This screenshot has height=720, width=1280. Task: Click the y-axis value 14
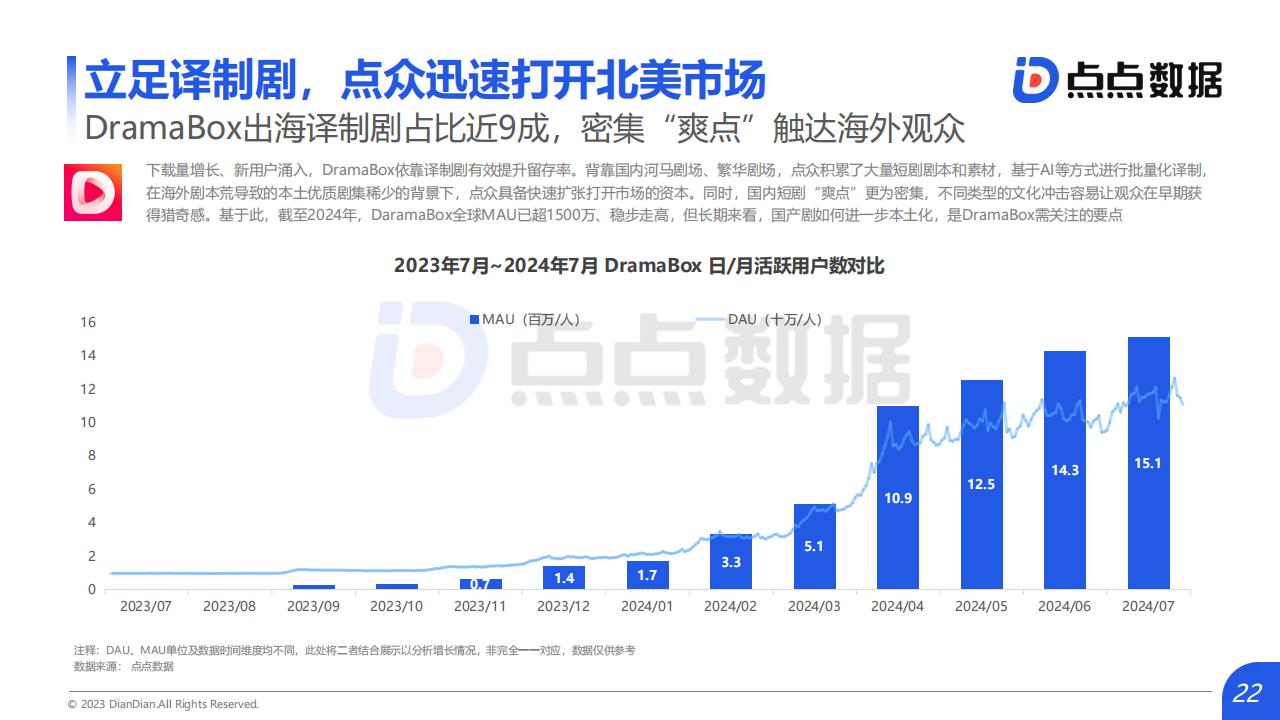pyautogui.click(x=87, y=355)
